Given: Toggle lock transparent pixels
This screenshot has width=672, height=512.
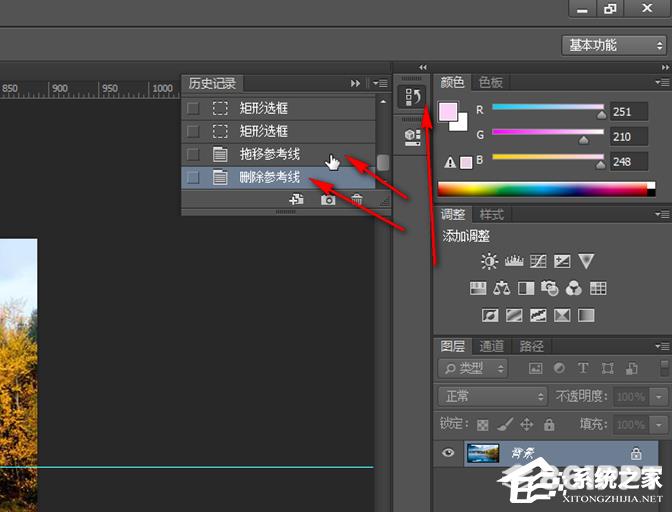Looking at the screenshot, I should (483, 425).
